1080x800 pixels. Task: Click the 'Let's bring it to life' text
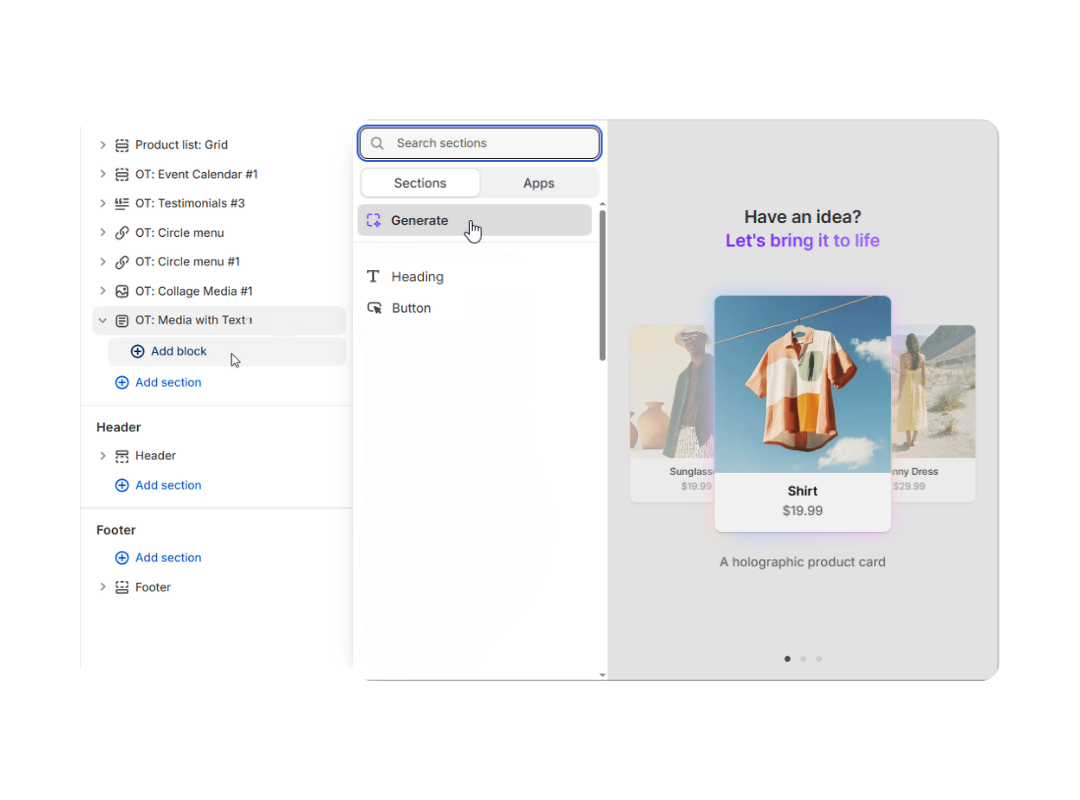coord(802,240)
